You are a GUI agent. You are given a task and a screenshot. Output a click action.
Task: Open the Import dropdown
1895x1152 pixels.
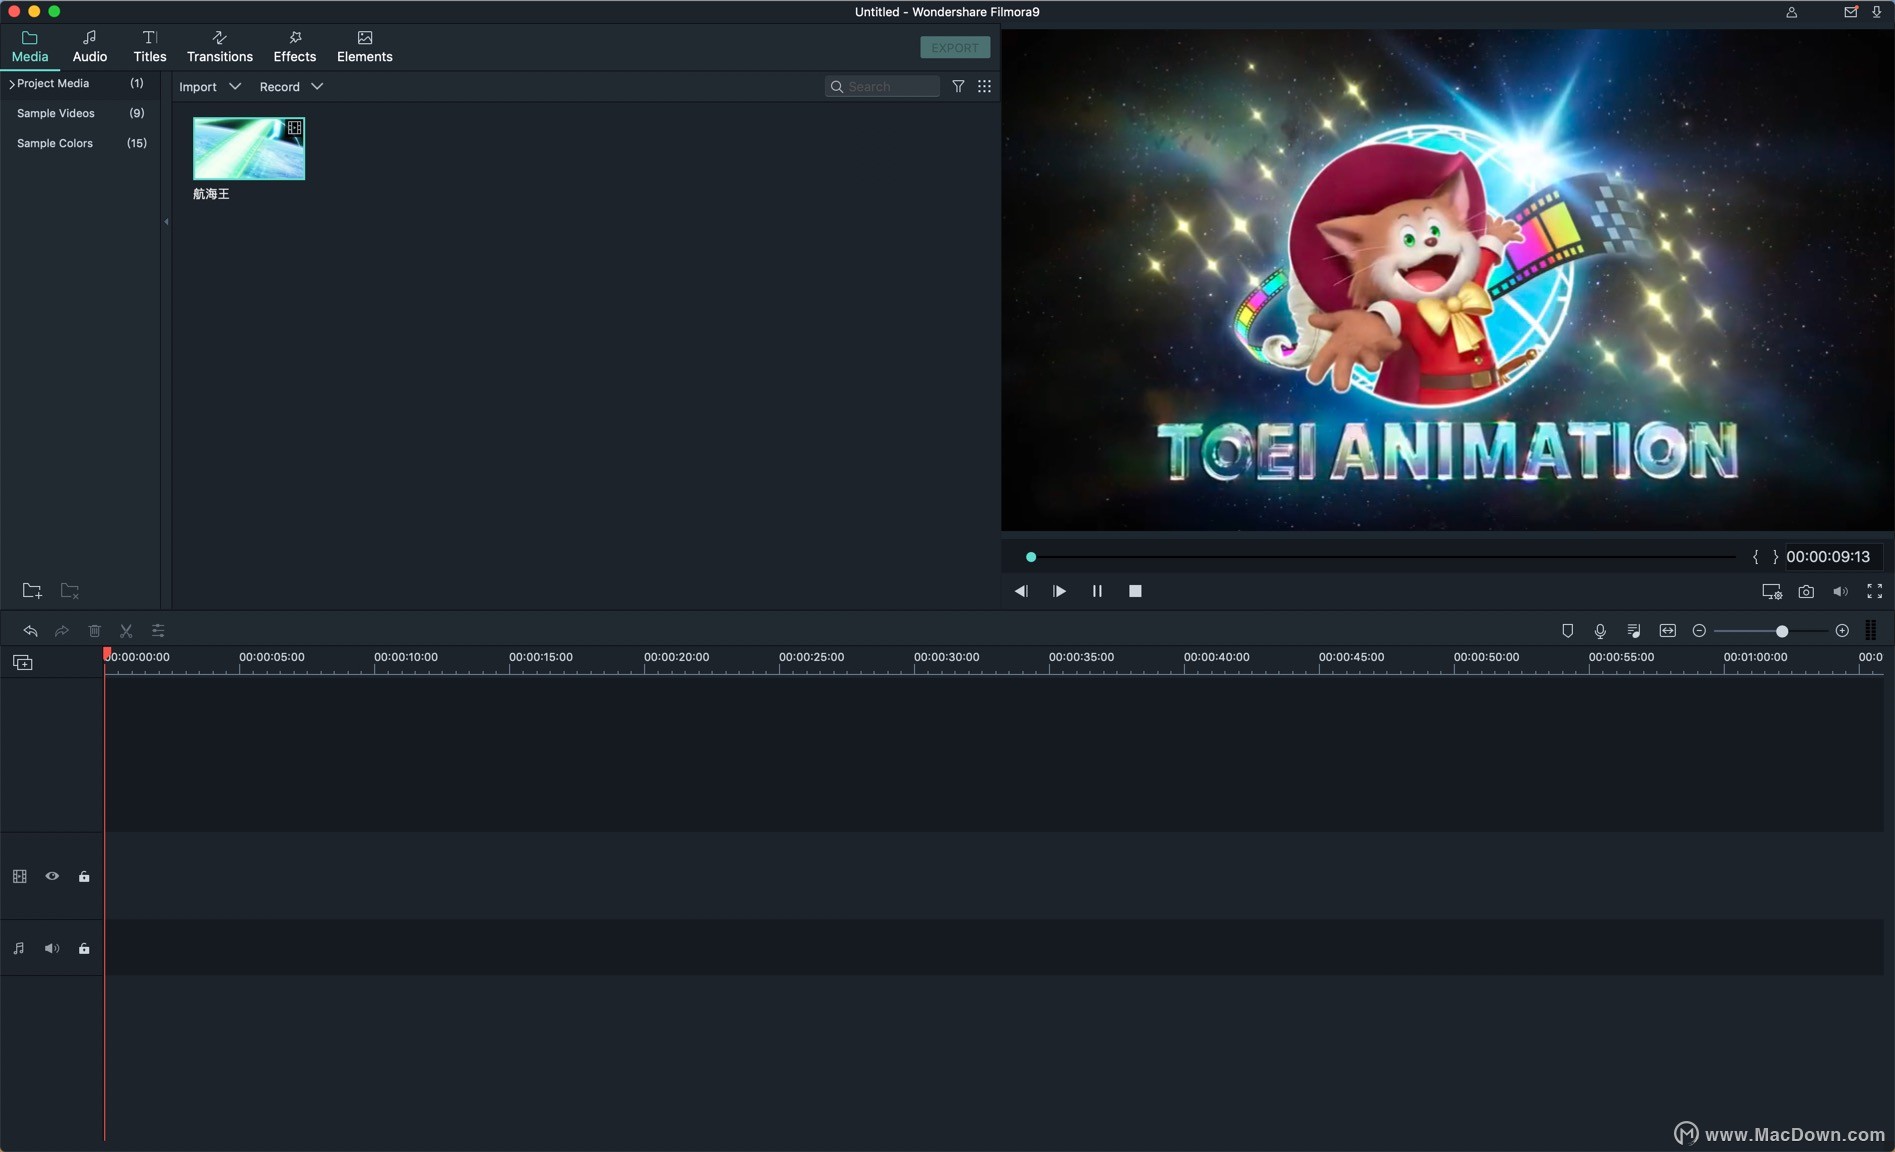209,87
